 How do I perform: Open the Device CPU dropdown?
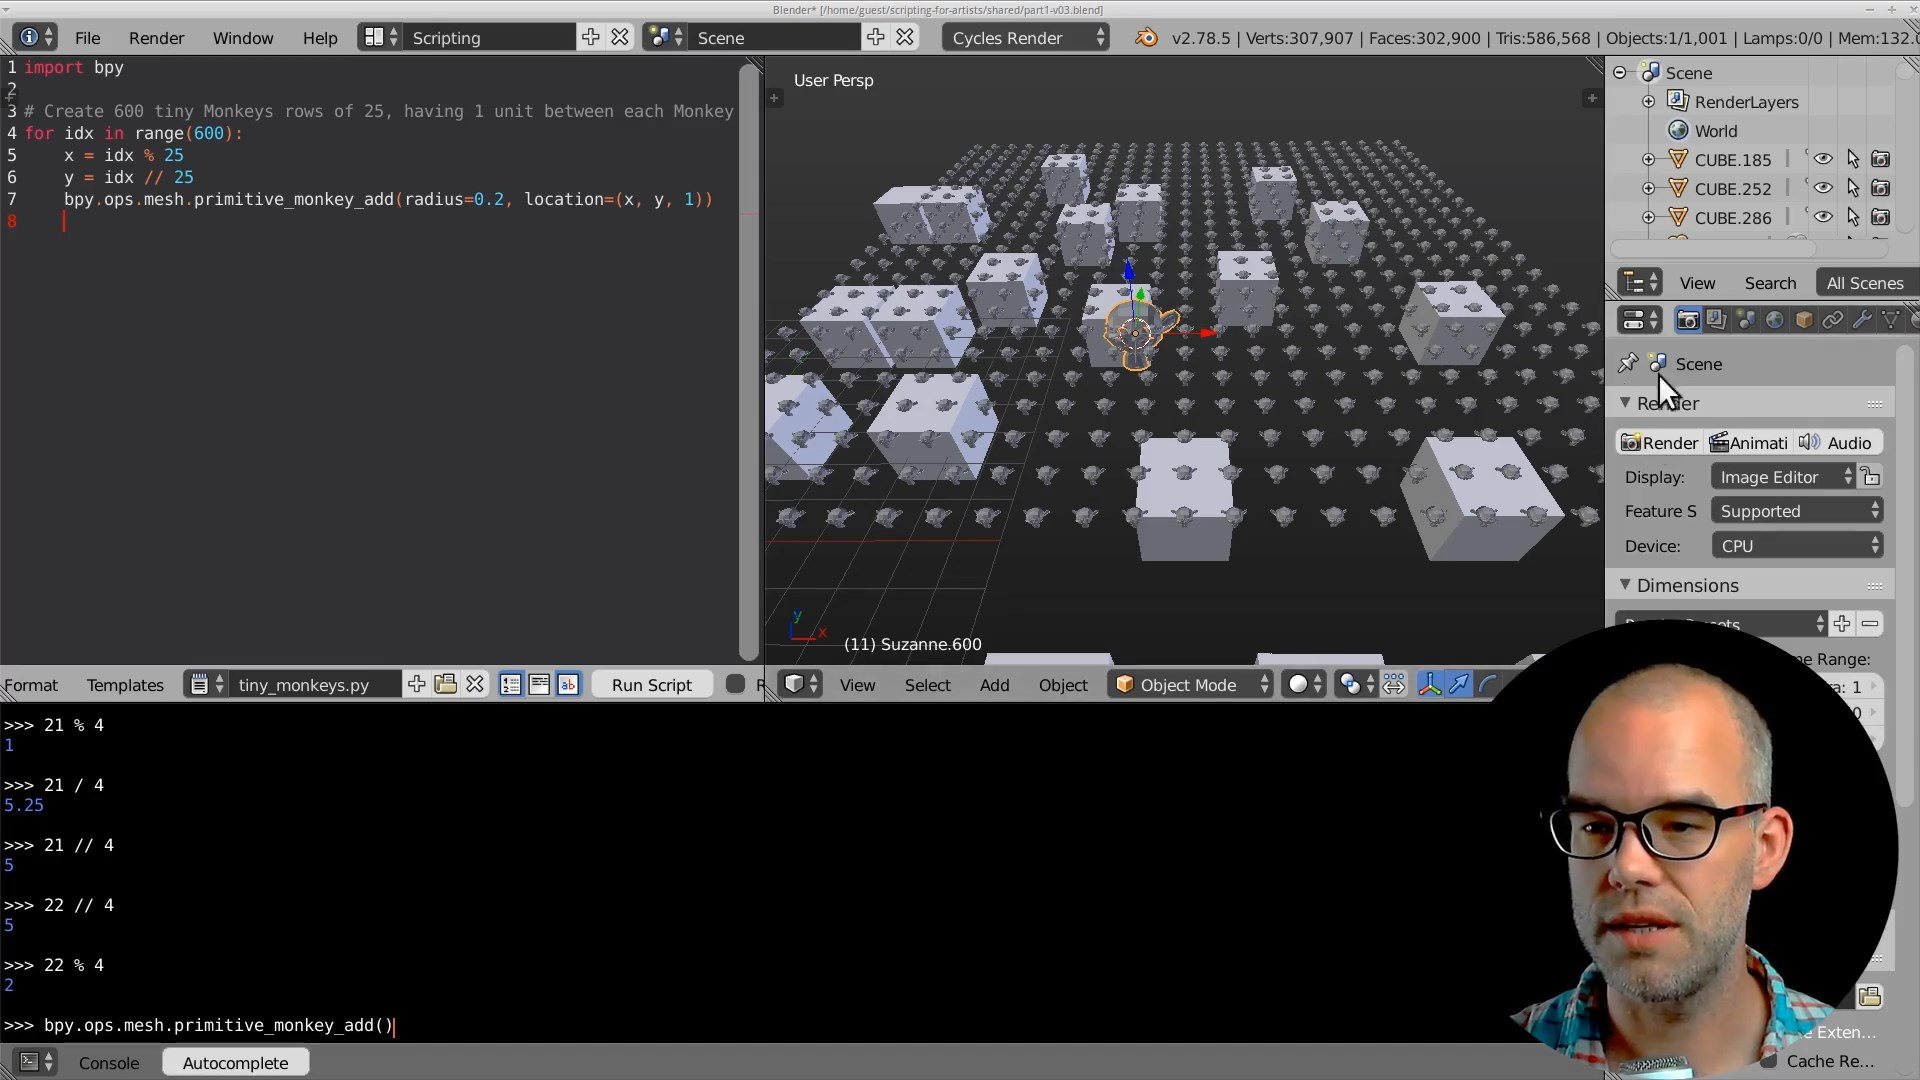coord(1797,546)
